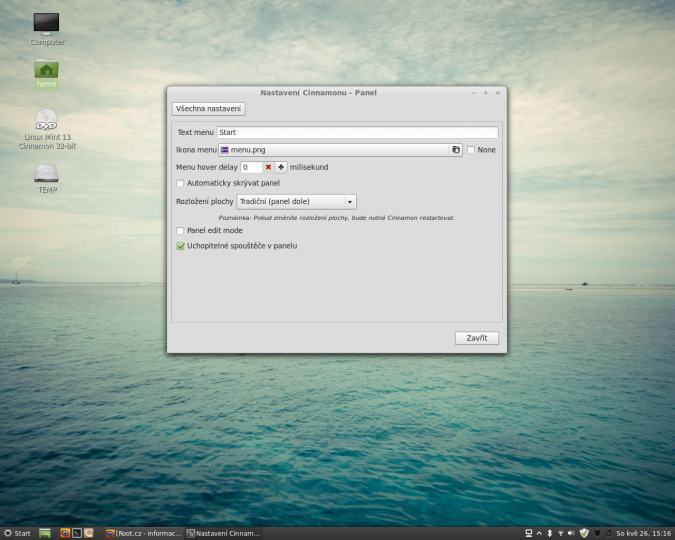
Task: Click the tray icon beside the clock
Action: click(609, 533)
